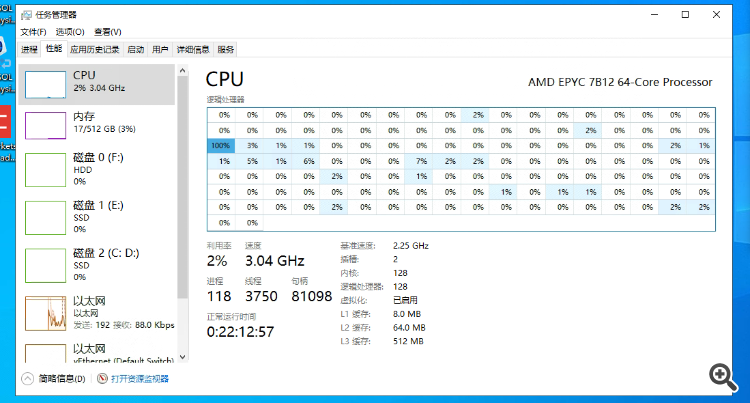Select the CPU performance thumbnail graph

[x=45, y=84]
